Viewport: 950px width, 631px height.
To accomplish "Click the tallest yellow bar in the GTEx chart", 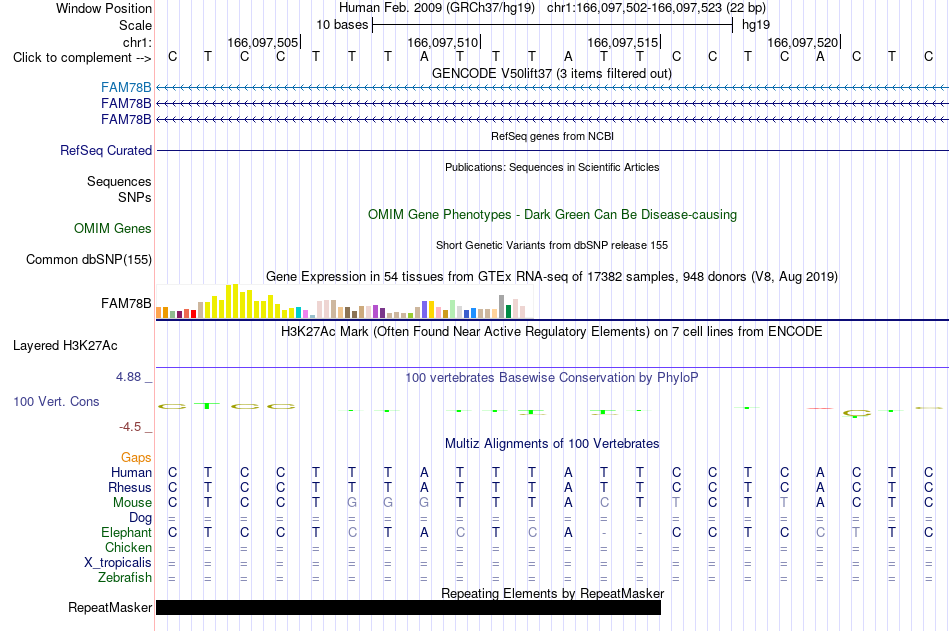I will pyautogui.click(x=235, y=301).
